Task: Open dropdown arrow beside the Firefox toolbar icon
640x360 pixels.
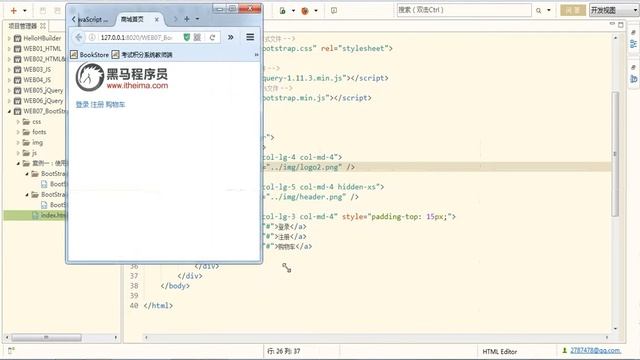Action: click(316, 11)
